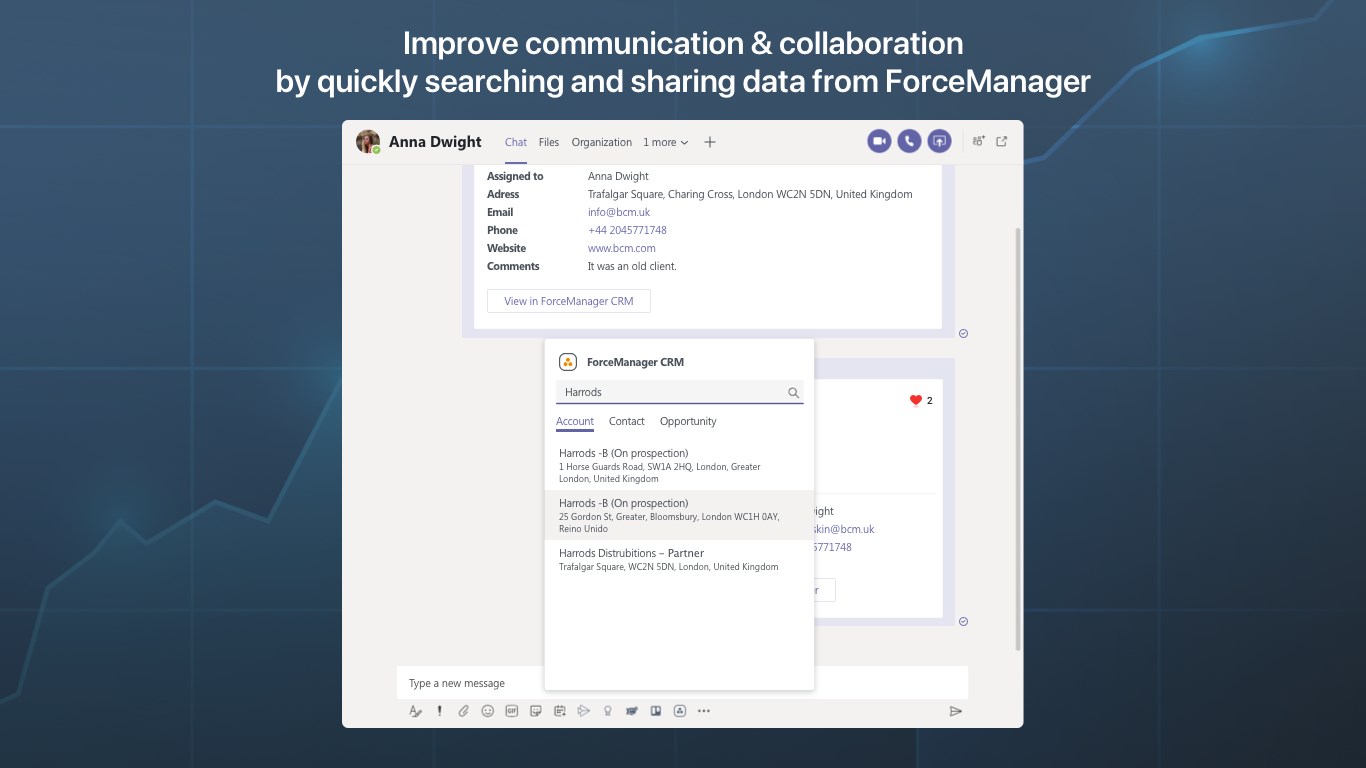Image resolution: width=1366 pixels, height=768 pixels.
Task: Click the Anna Dwight chat title
Action: (435, 142)
